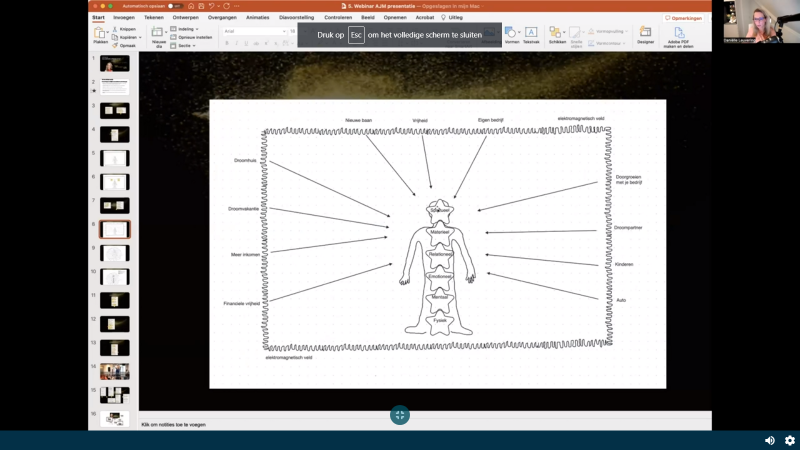The height and width of the screenshot is (450, 800).
Task: Click the Opmerkingen button
Action: pos(685,18)
